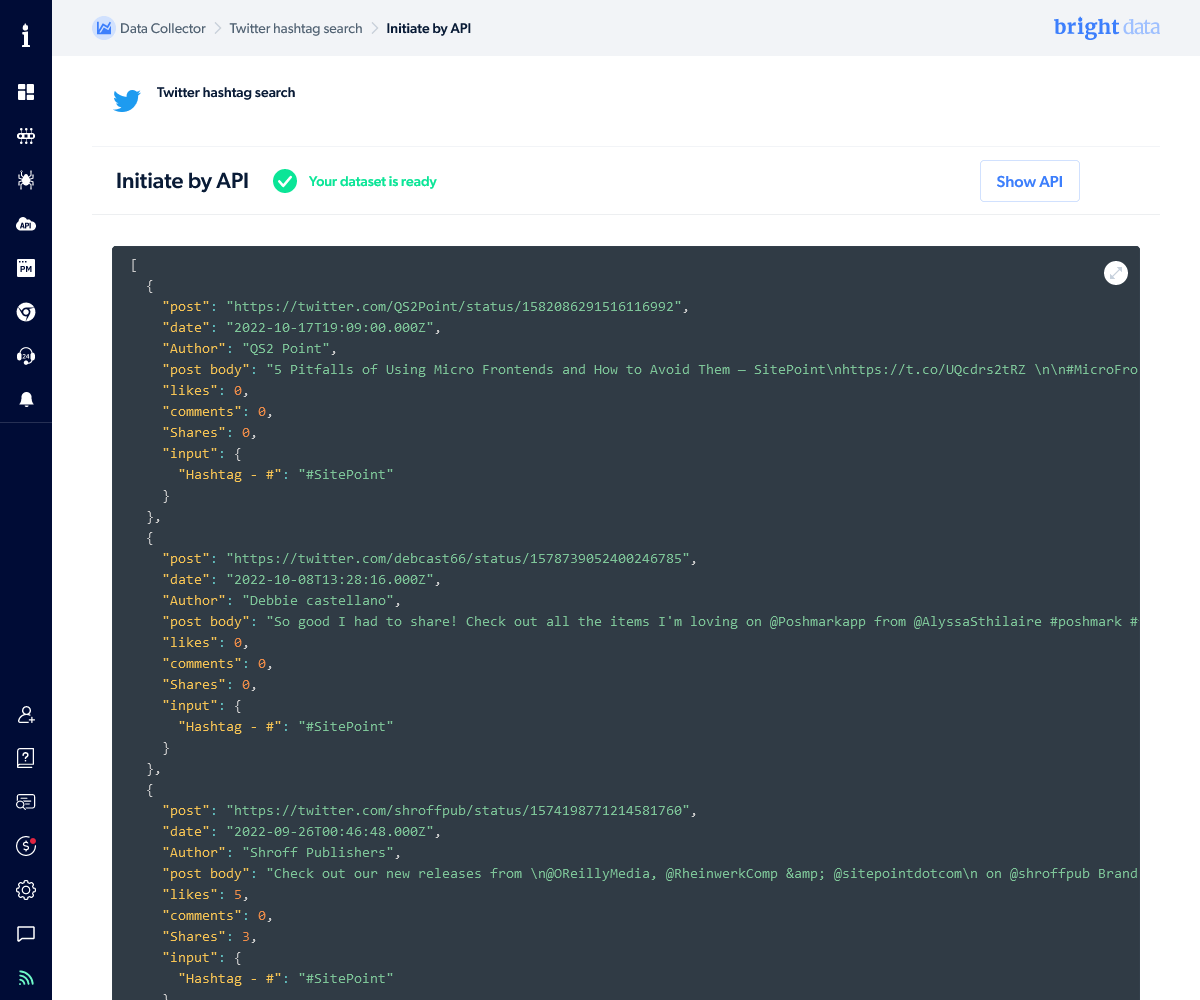Open the Chrome browser extension icon
The height and width of the screenshot is (1000, 1200).
coord(26,312)
